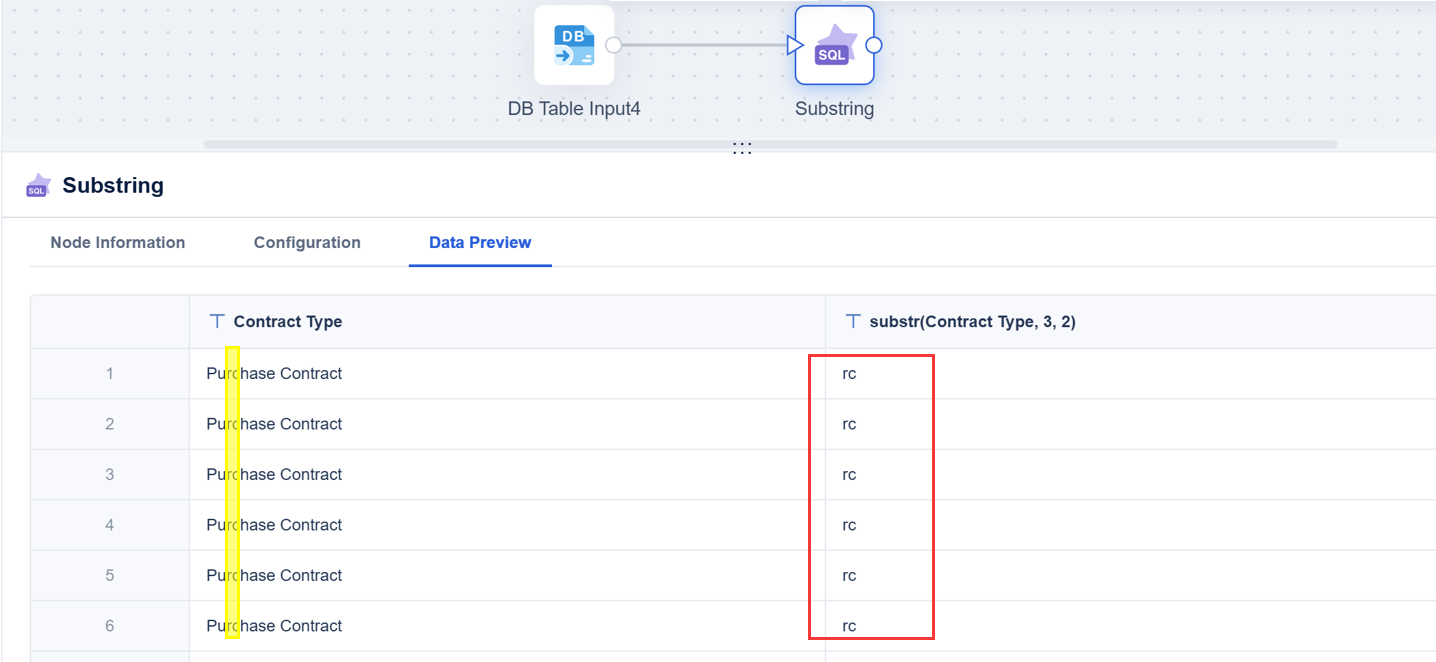Click the Purchase Contract cell in row 3

[274, 474]
